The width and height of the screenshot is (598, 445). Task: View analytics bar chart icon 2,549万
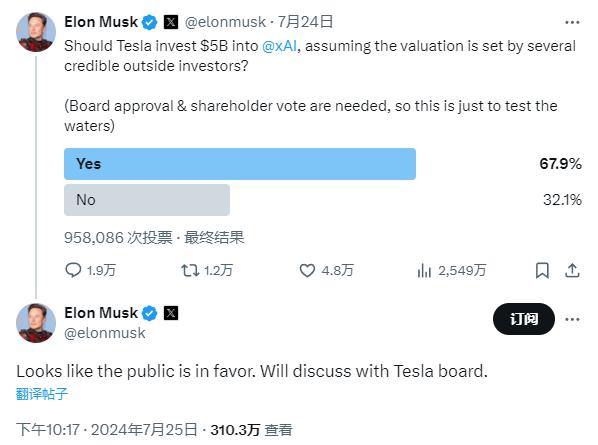(424, 270)
